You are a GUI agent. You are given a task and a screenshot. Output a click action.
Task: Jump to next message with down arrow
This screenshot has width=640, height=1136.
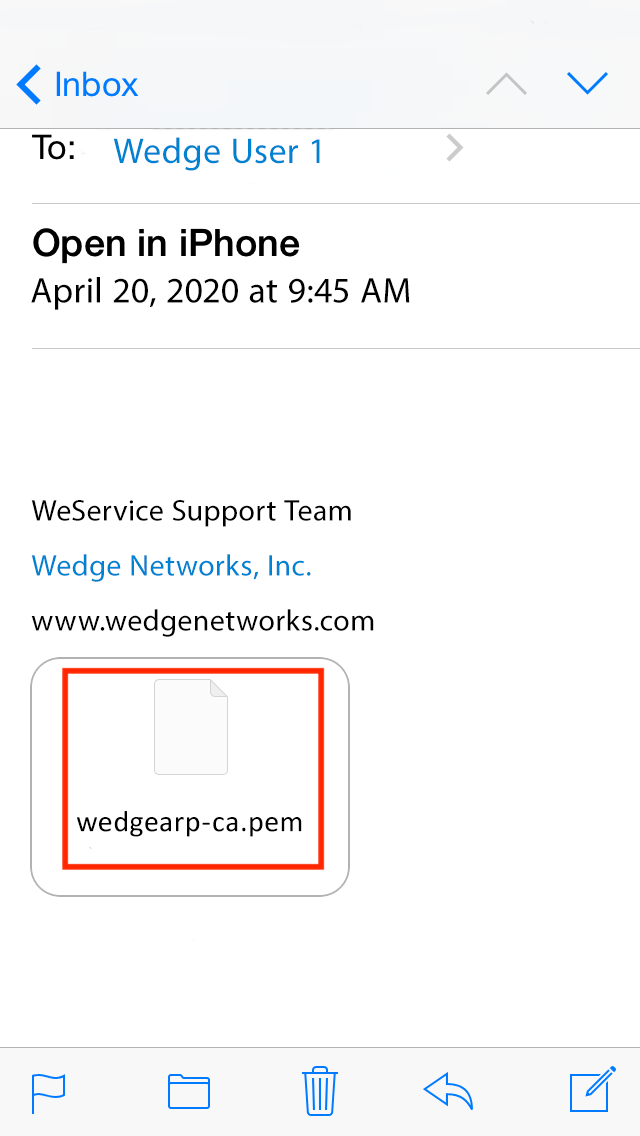[x=587, y=84]
